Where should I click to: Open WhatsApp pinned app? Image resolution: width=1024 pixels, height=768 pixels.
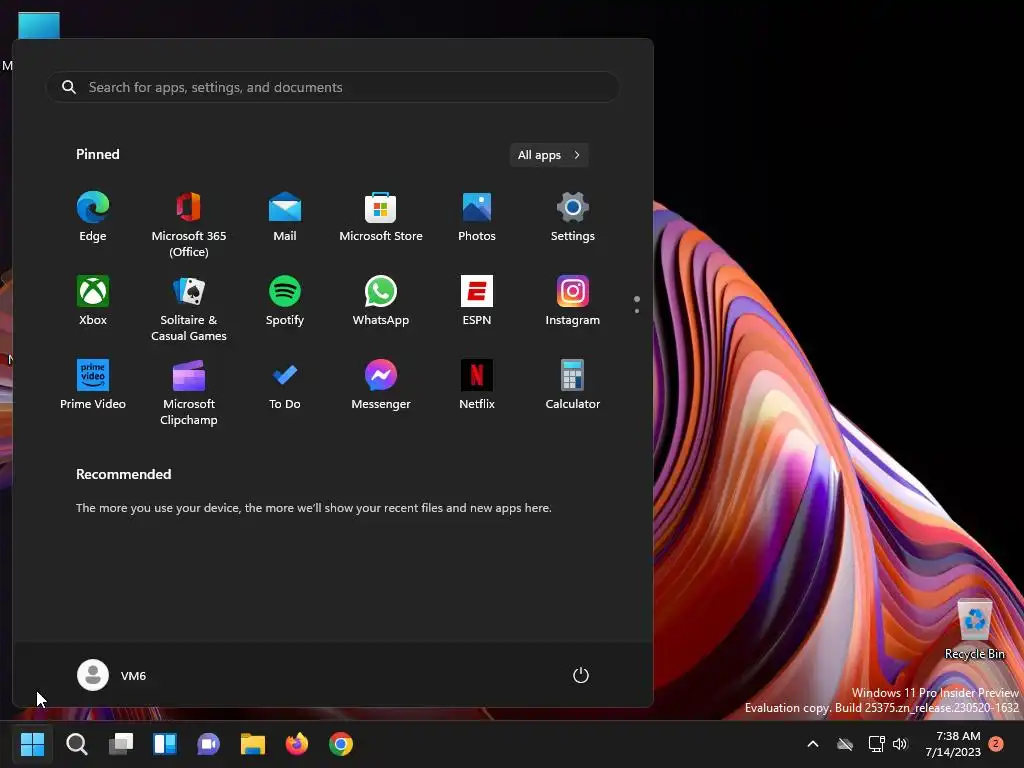tap(381, 301)
